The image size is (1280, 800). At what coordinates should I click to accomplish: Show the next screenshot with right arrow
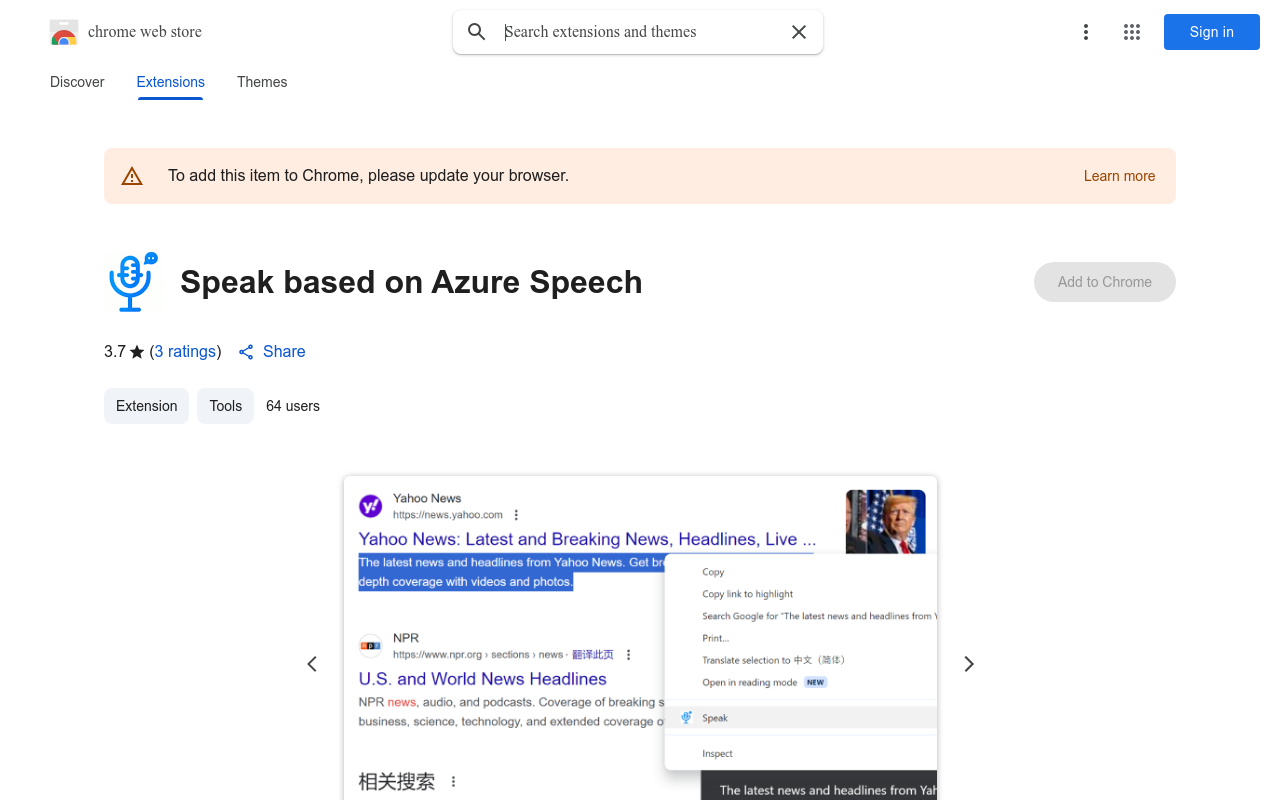(968, 664)
